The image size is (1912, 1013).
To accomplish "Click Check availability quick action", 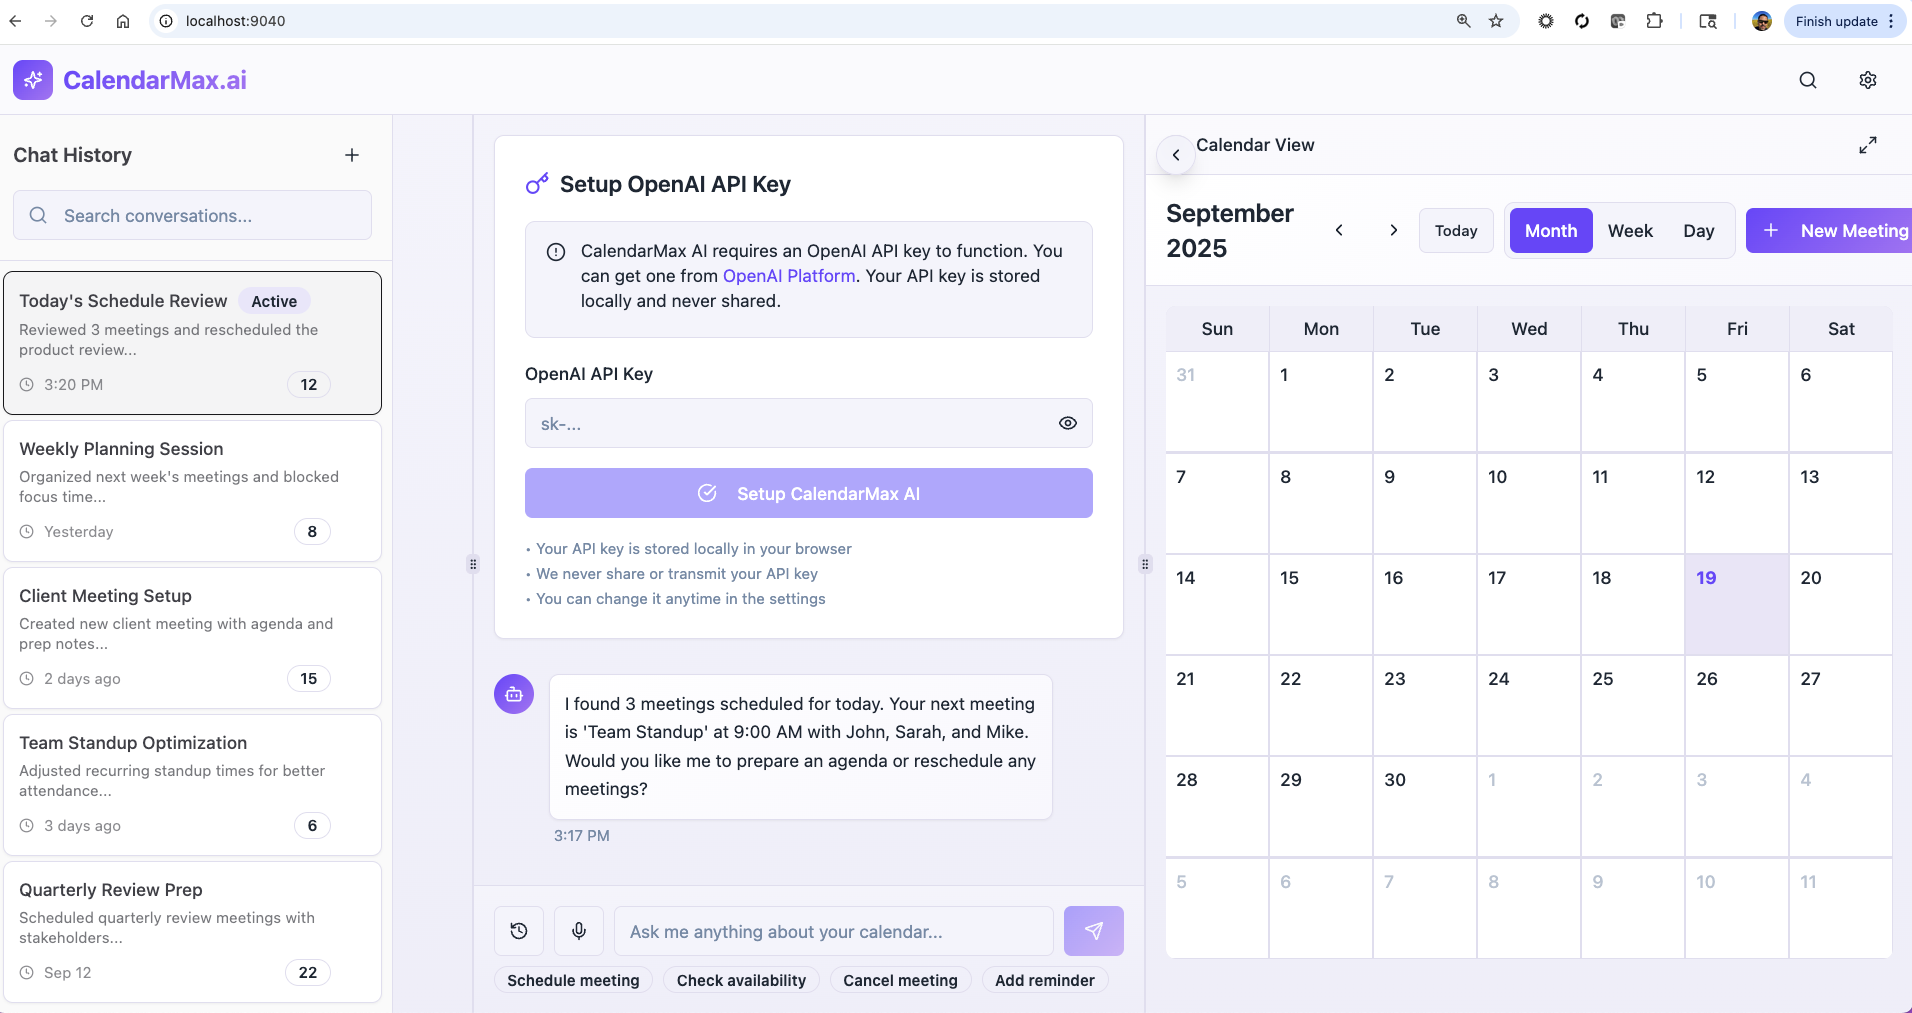I will (741, 980).
